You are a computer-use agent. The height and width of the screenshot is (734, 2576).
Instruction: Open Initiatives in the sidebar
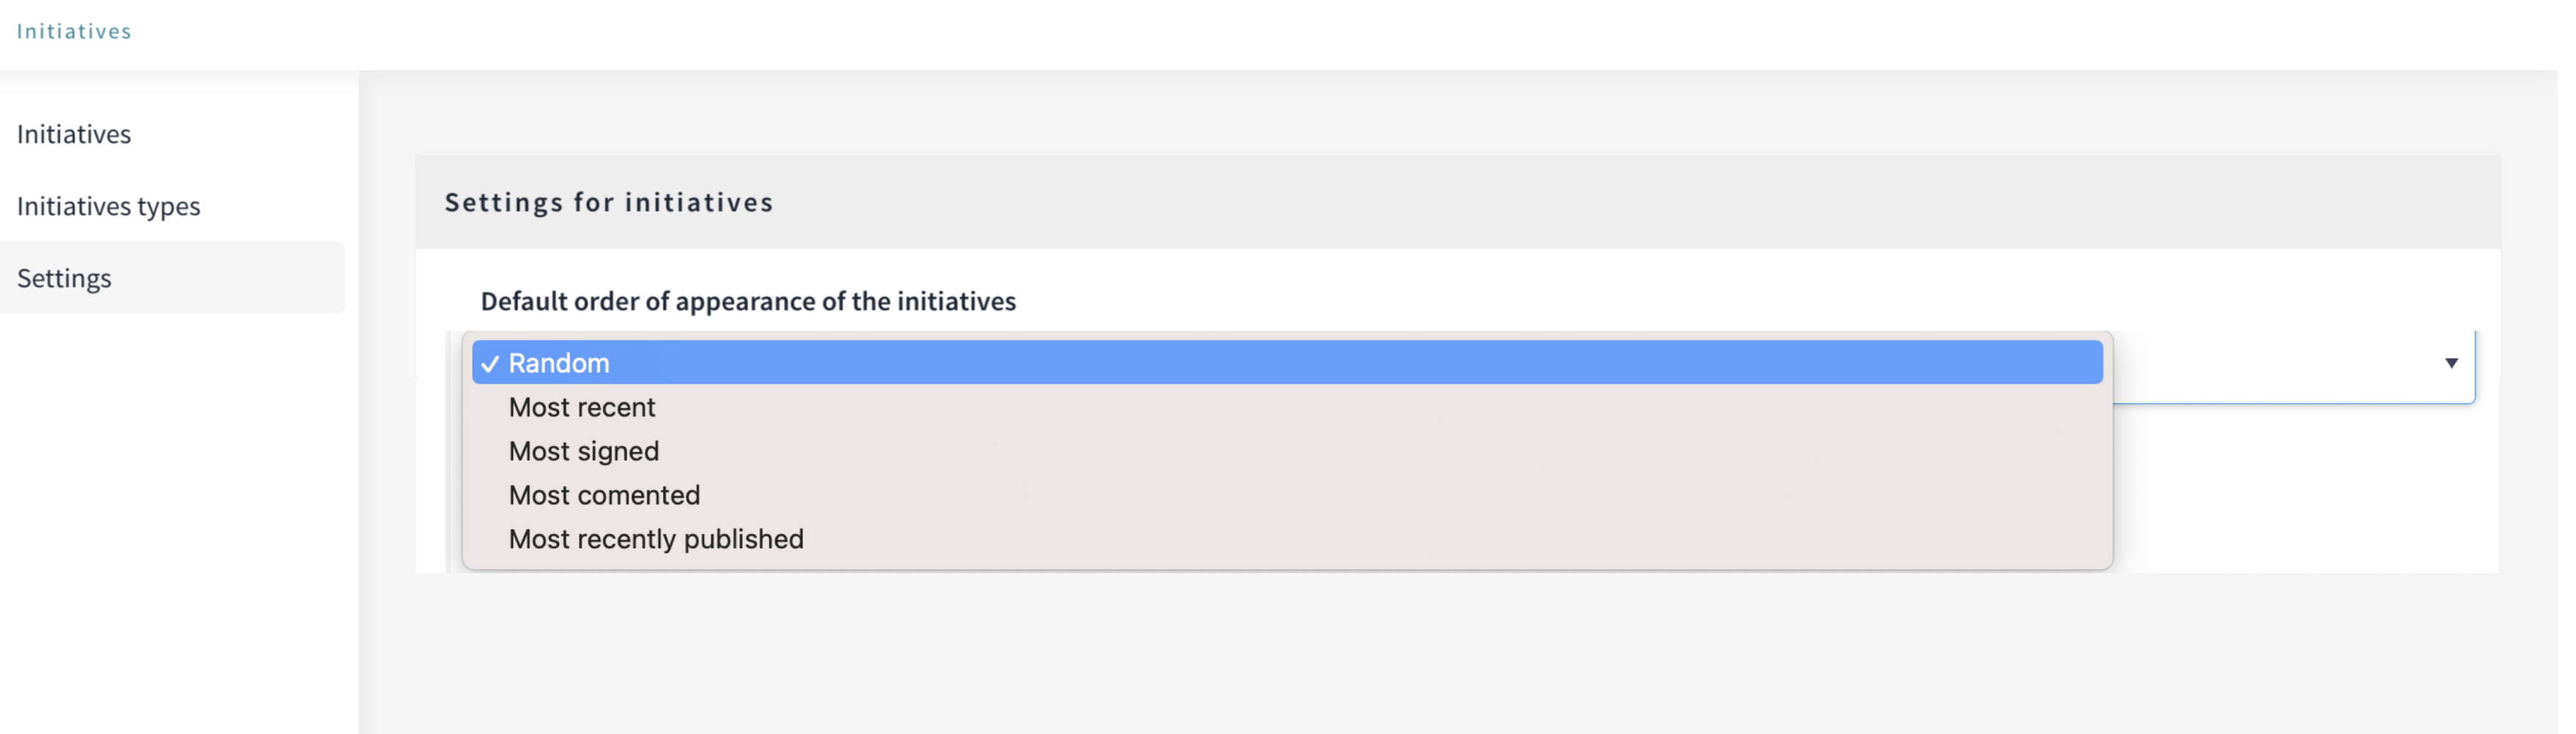74,134
